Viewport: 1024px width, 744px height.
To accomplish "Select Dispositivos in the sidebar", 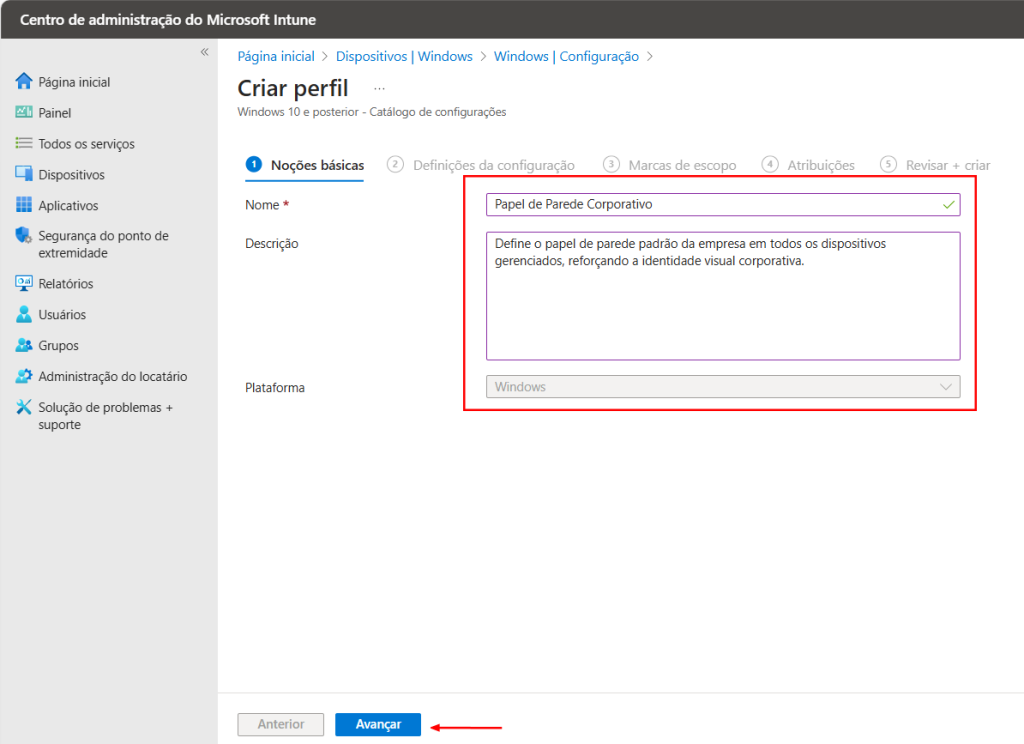I will pos(69,174).
